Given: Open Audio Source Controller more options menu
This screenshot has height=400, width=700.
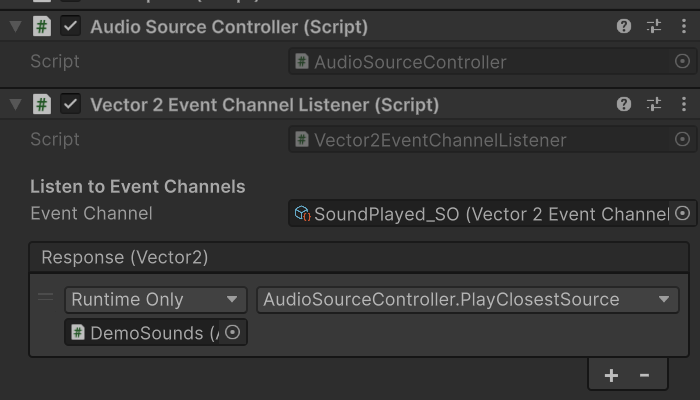Looking at the screenshot, I should point(684,27).
